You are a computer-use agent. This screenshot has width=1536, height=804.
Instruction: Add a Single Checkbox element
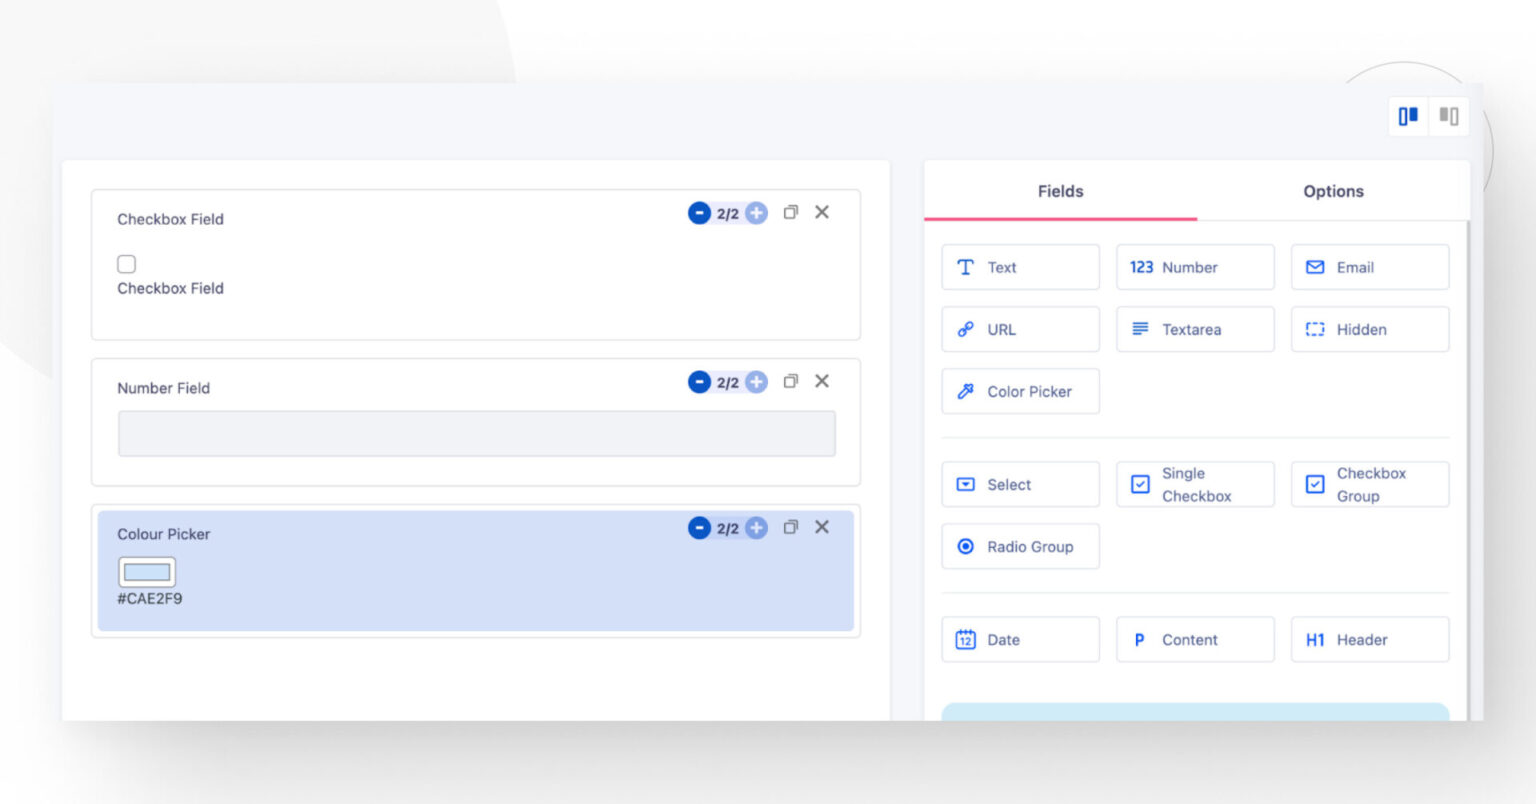click(x=1194, y=484)
